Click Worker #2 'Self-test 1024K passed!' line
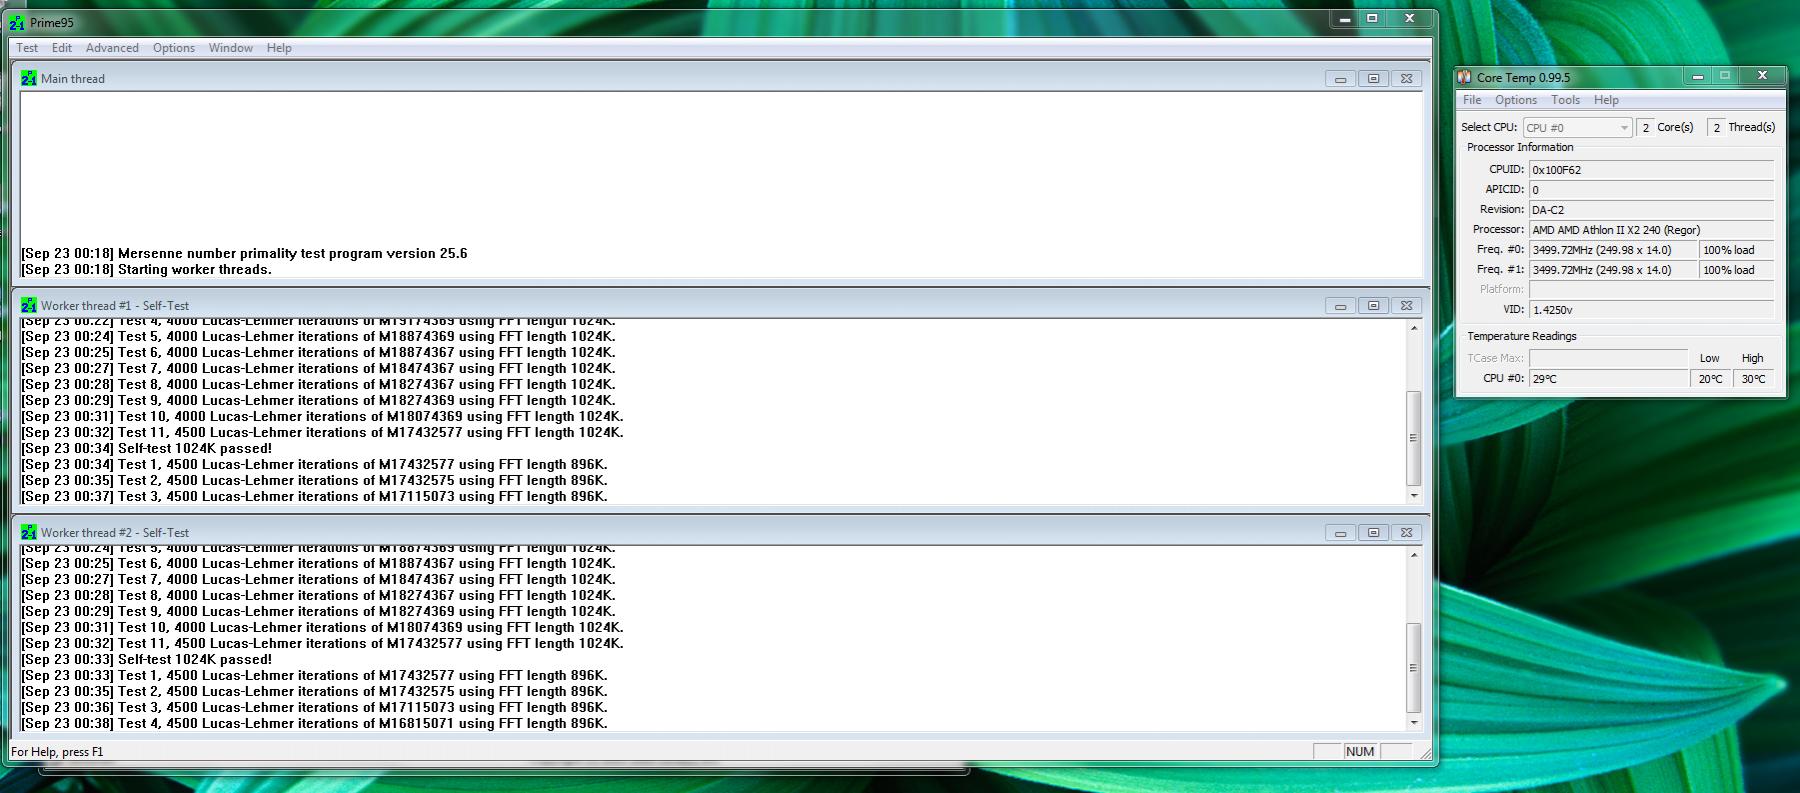This screenshot has height=793, width=1800. pyautogui.click(x=146, y=660)
